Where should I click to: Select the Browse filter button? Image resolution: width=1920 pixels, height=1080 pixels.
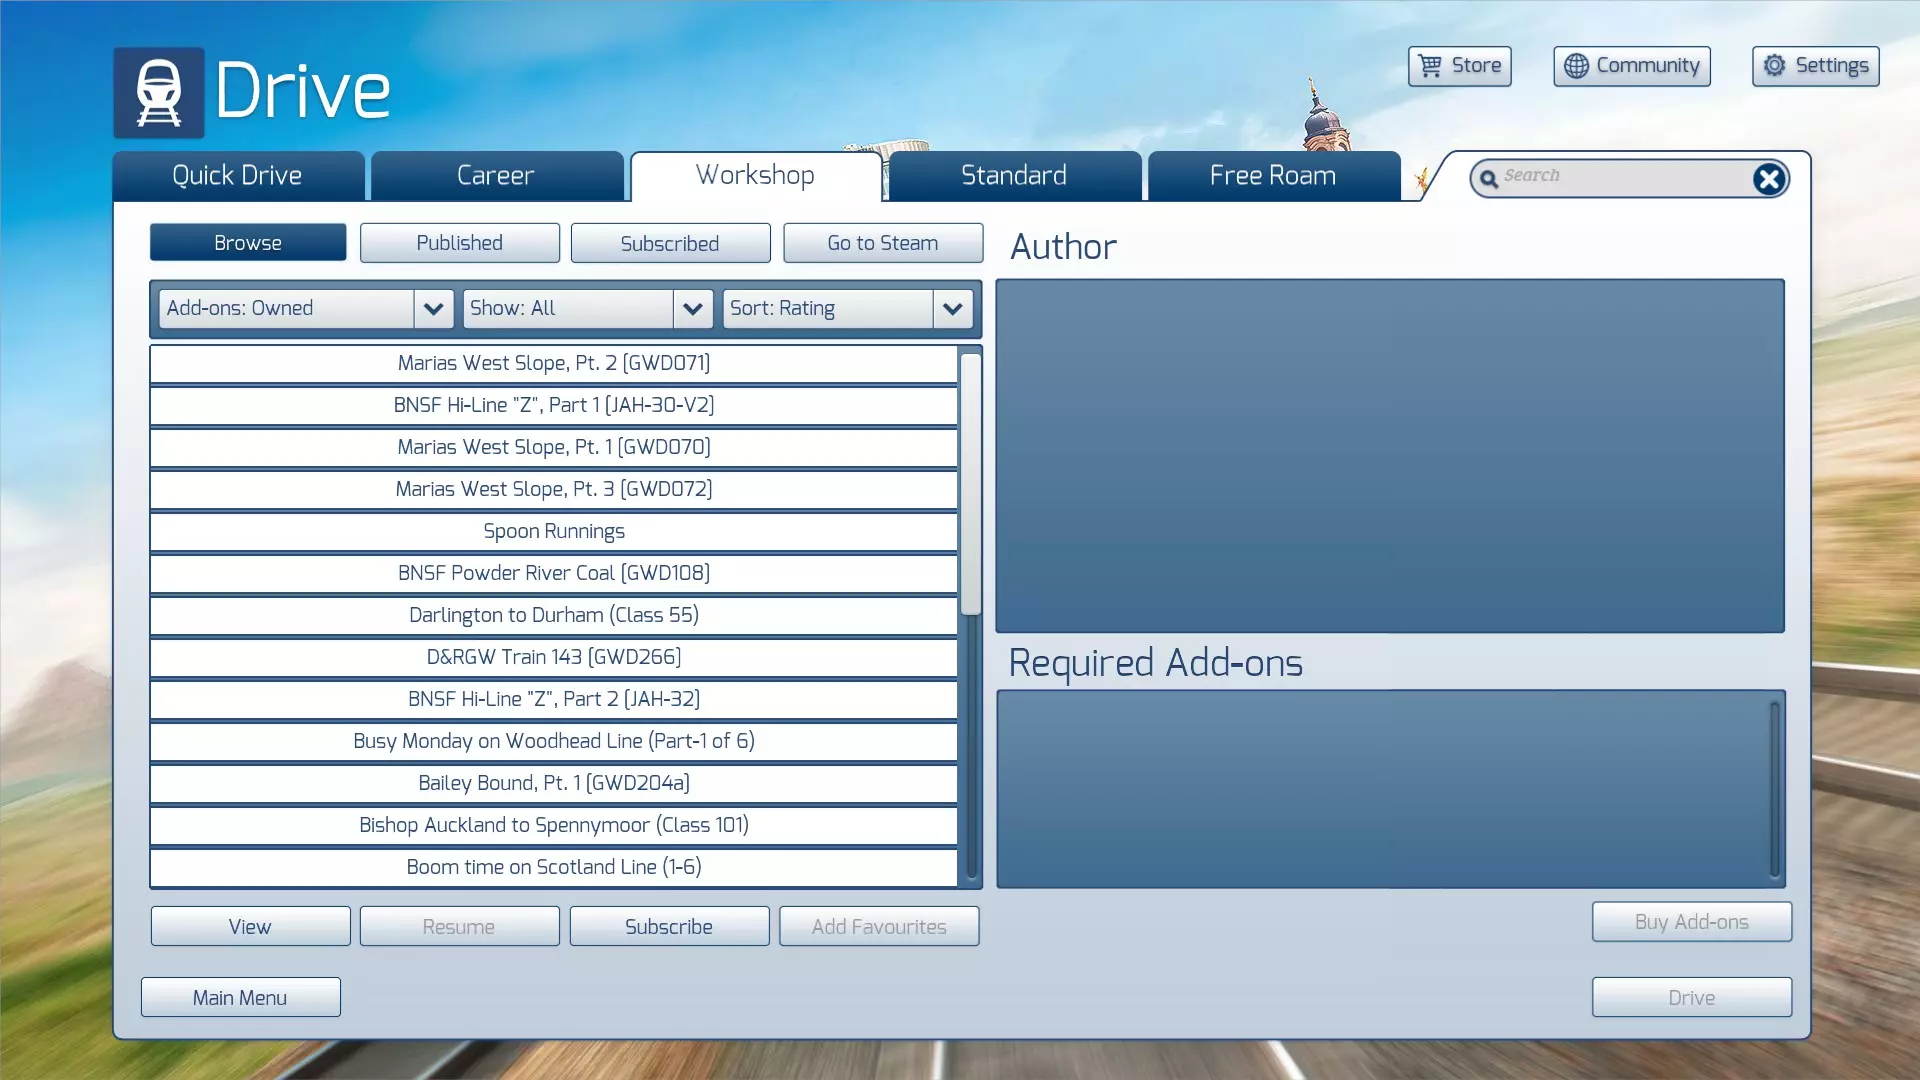pos(247,243)
